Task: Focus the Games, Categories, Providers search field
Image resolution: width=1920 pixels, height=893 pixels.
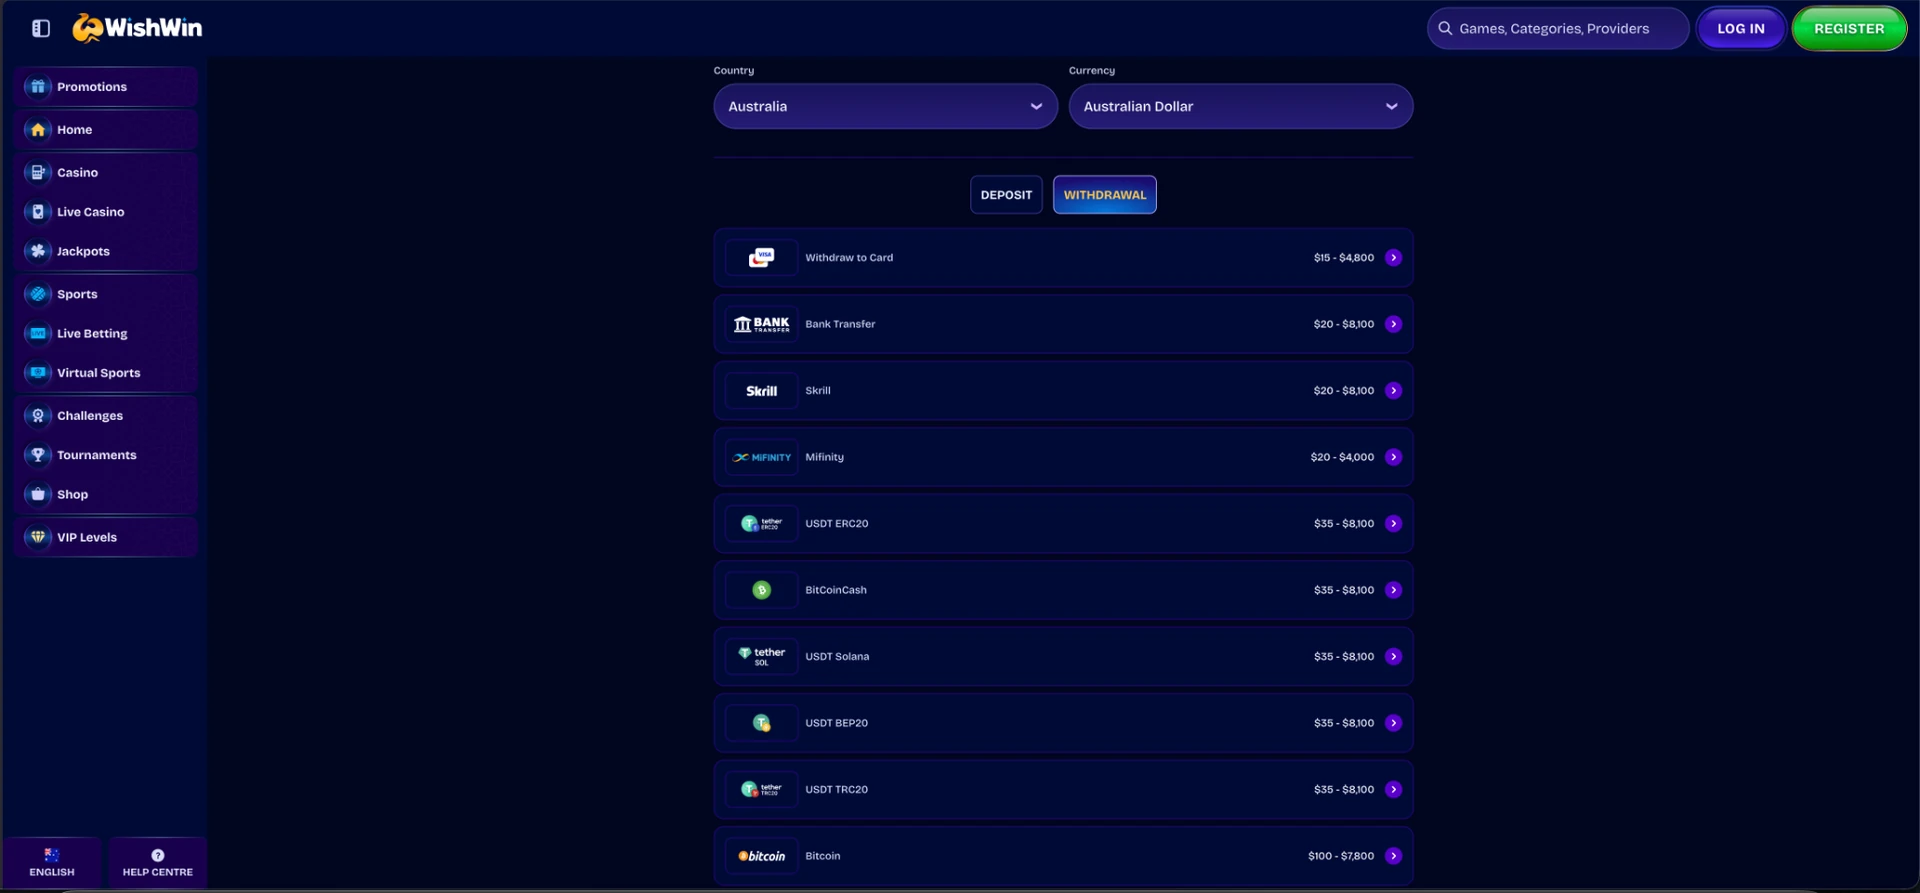Action: pos(1558,29)
